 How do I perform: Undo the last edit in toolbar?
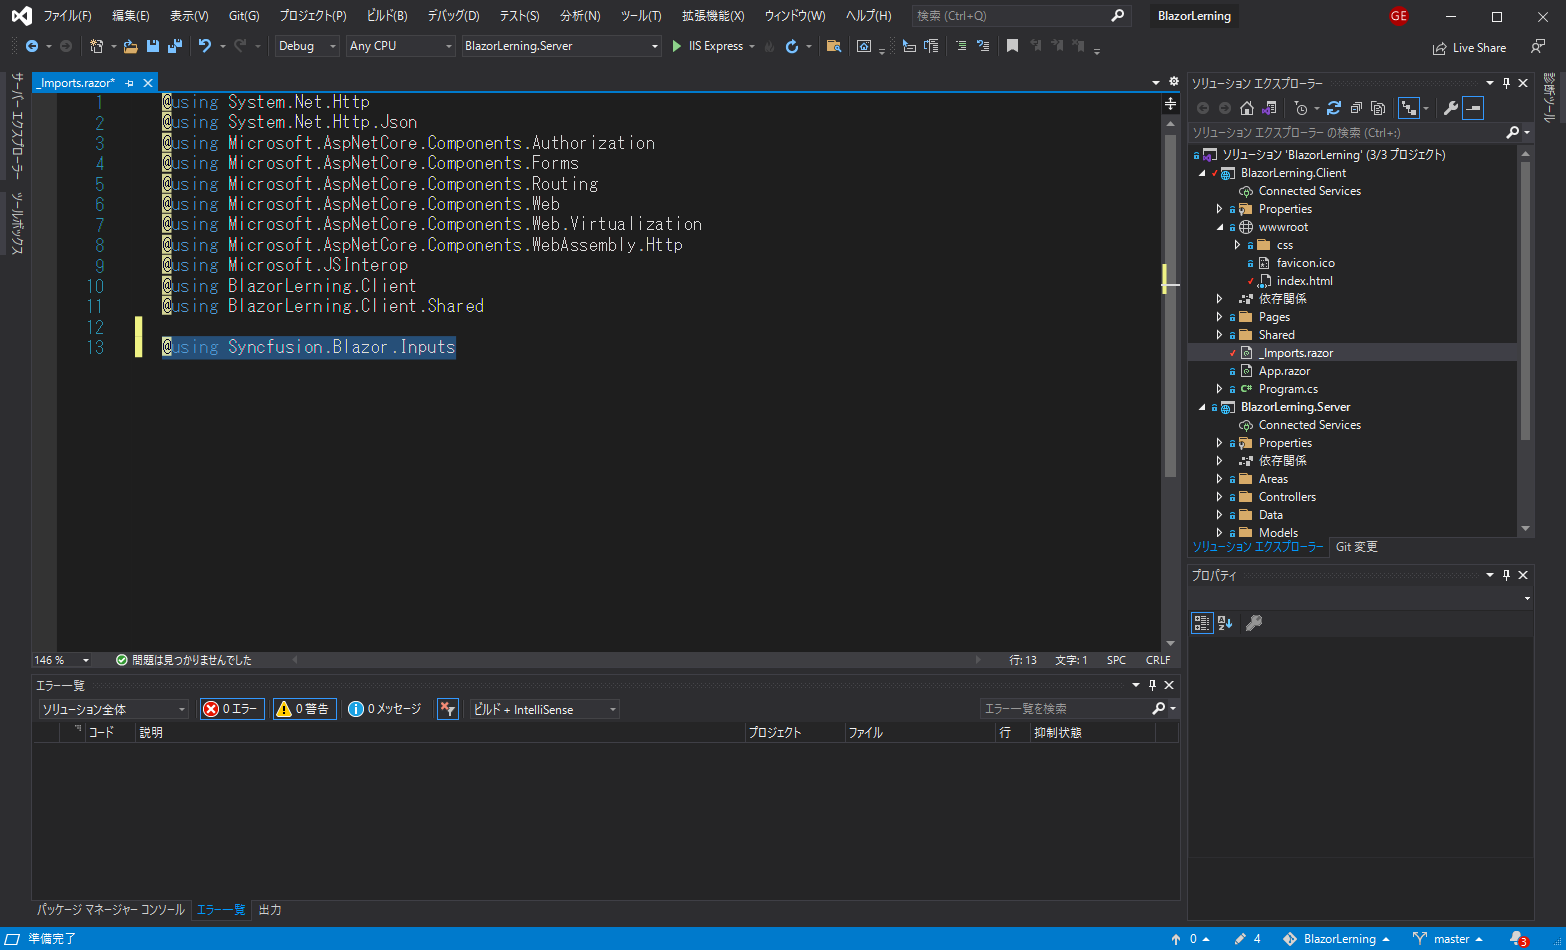(x=205, y=46)
